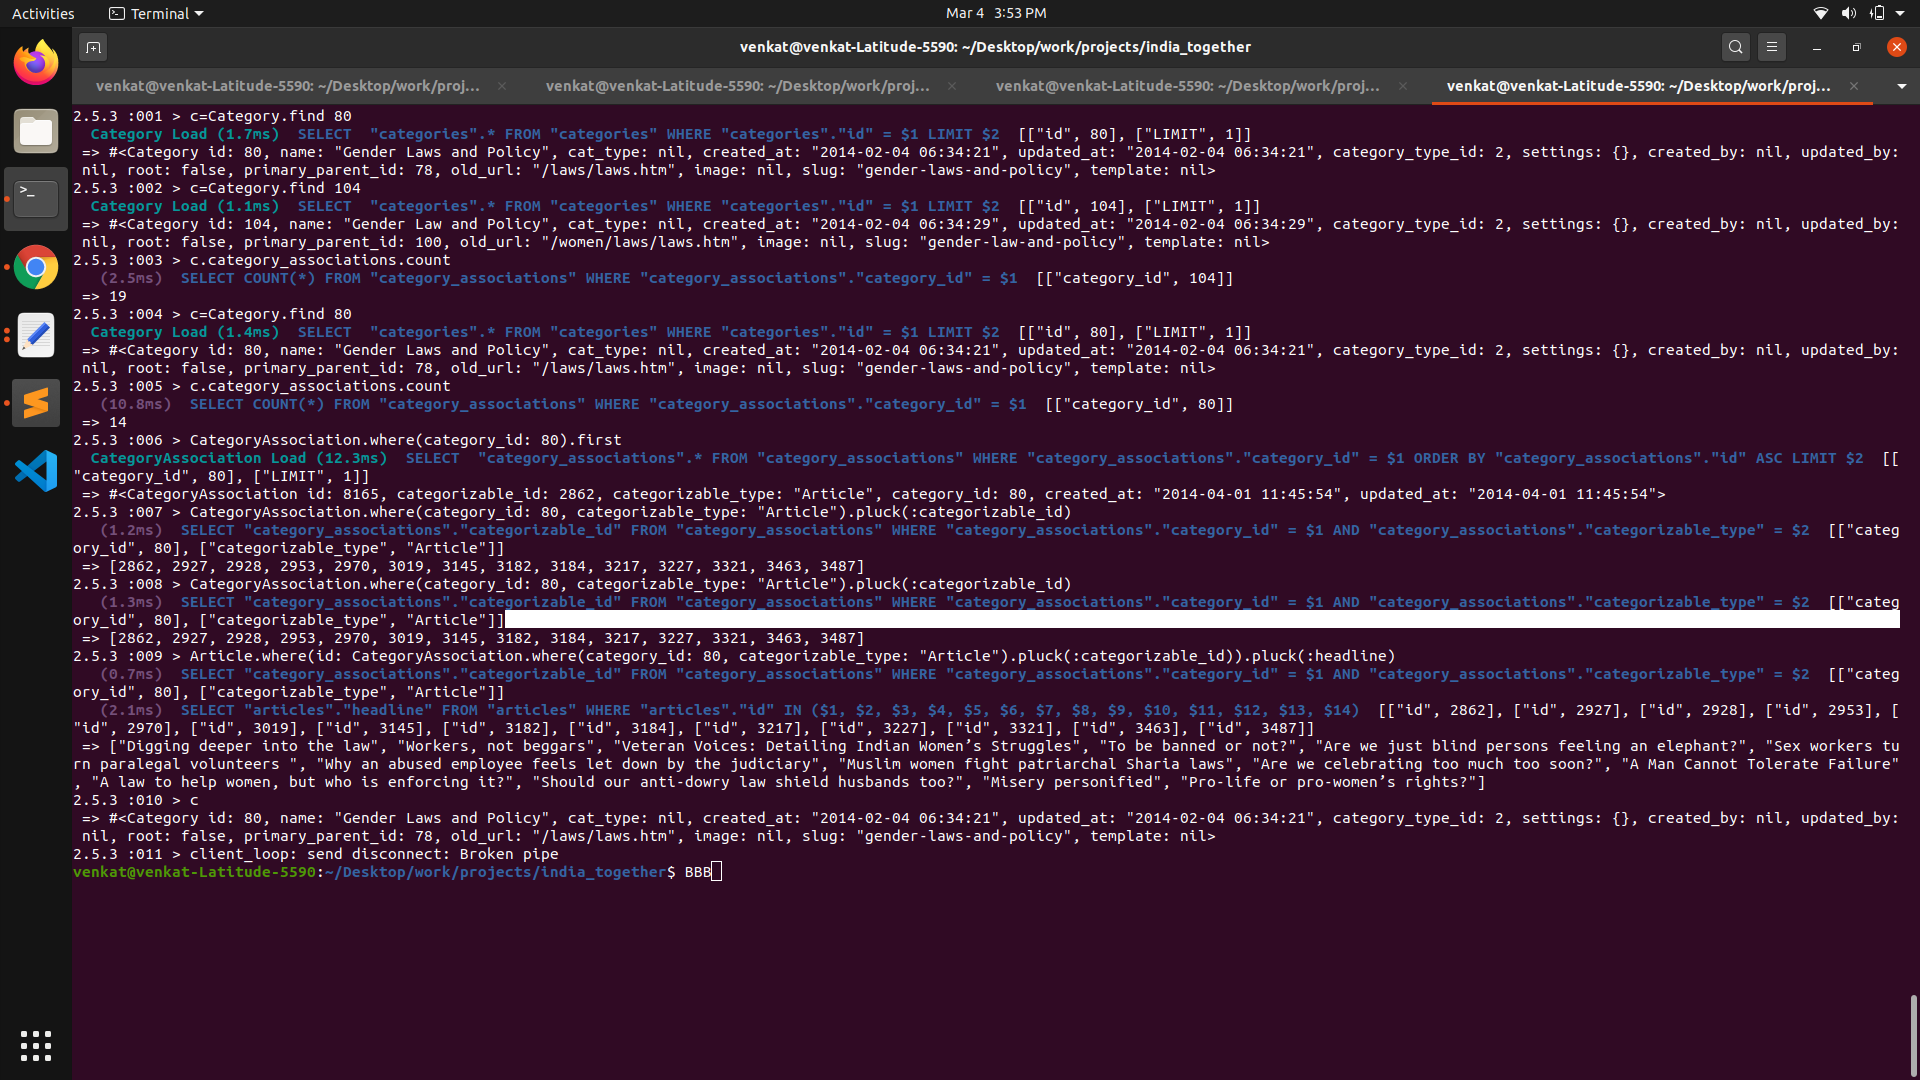
Task: Open the terminal search icon
Action: pyautogui.click(x=1735, y=47)
